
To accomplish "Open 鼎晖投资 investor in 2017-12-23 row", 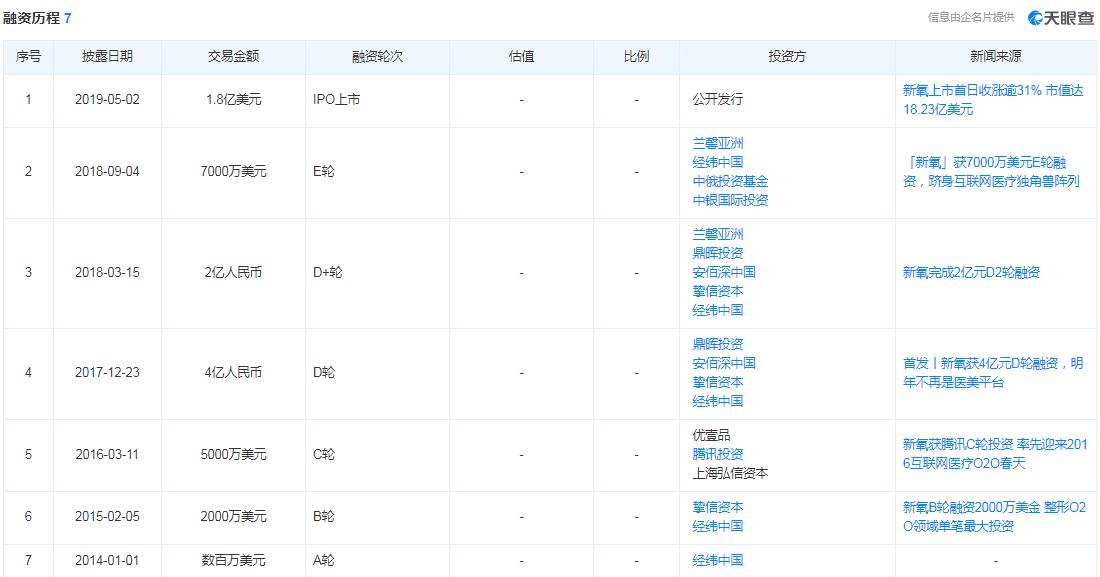I will click(718, 344).
